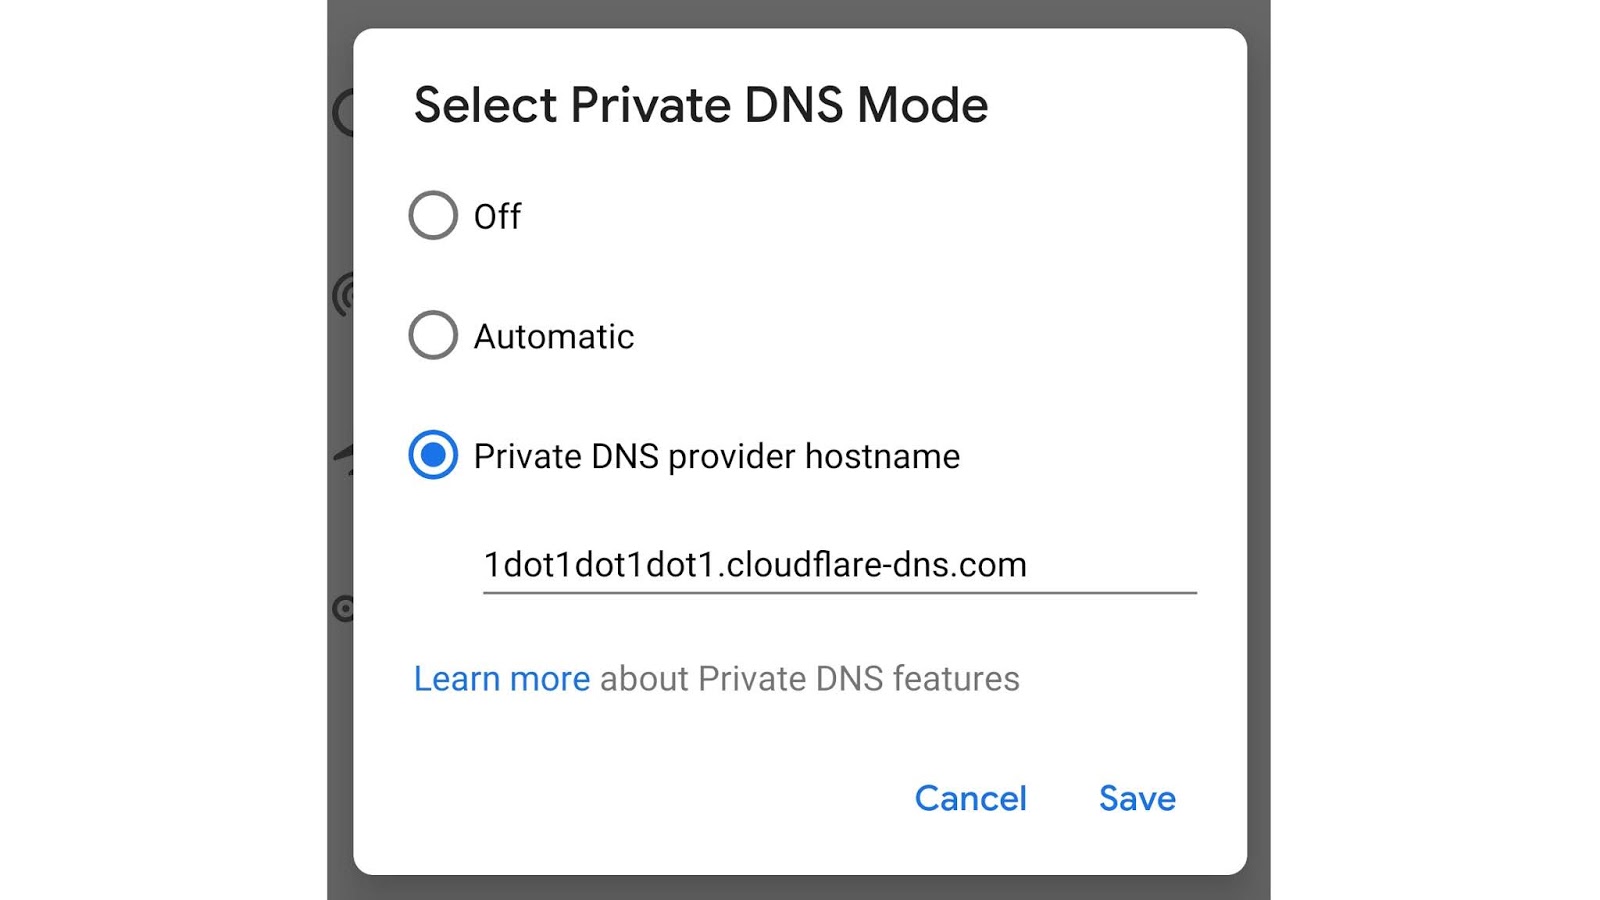The image size is (1600, 900).
Task: Select the Off radio button
Action: pyautogui.click(x=433, y=215)
